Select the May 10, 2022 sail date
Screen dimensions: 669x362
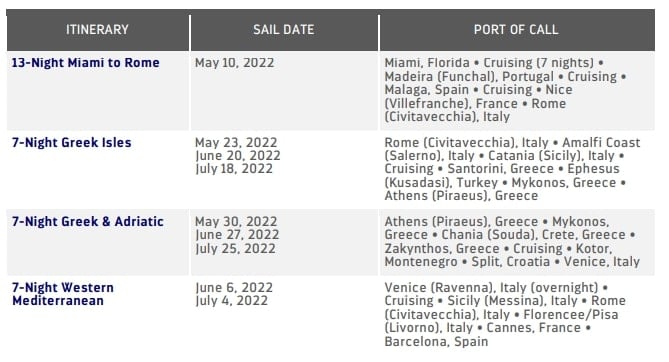pos(235,63)
